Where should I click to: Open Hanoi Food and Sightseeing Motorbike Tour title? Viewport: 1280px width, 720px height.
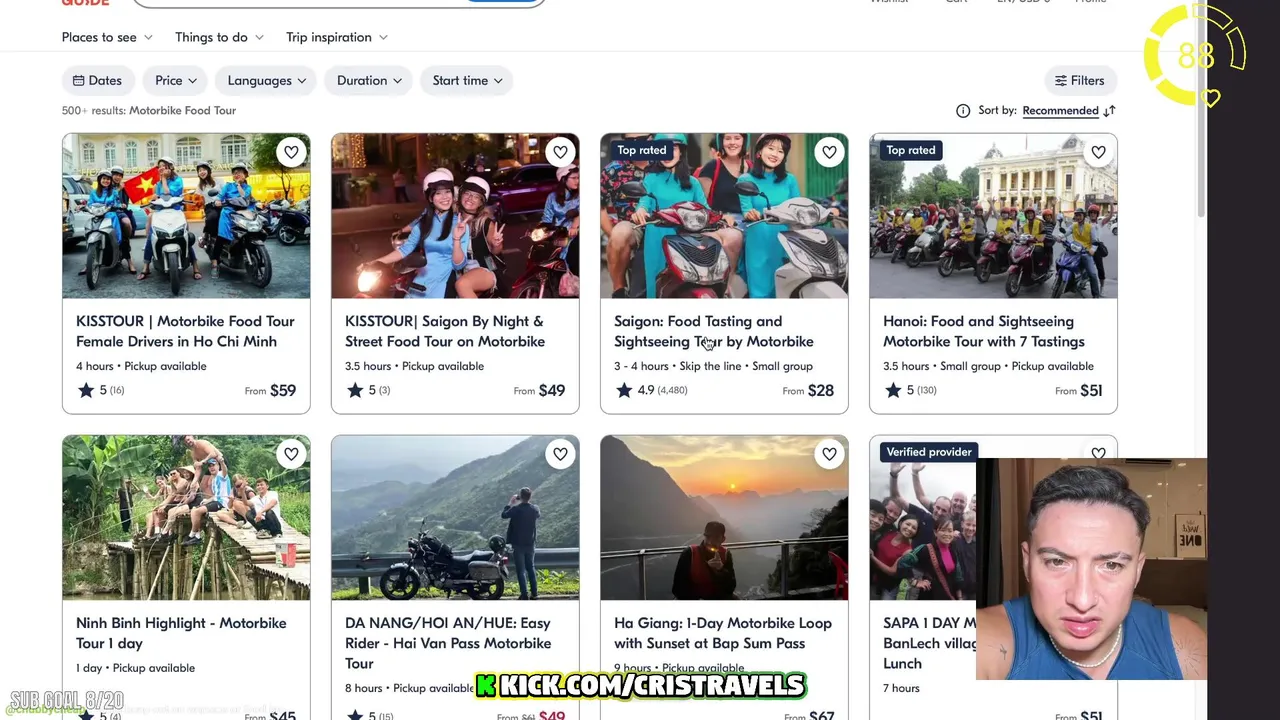click(x=984, y=331)
